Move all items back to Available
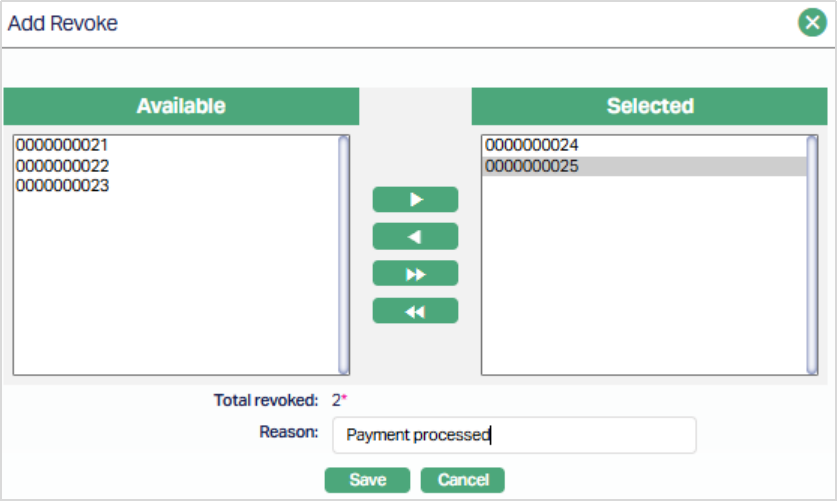 (415, 311)
